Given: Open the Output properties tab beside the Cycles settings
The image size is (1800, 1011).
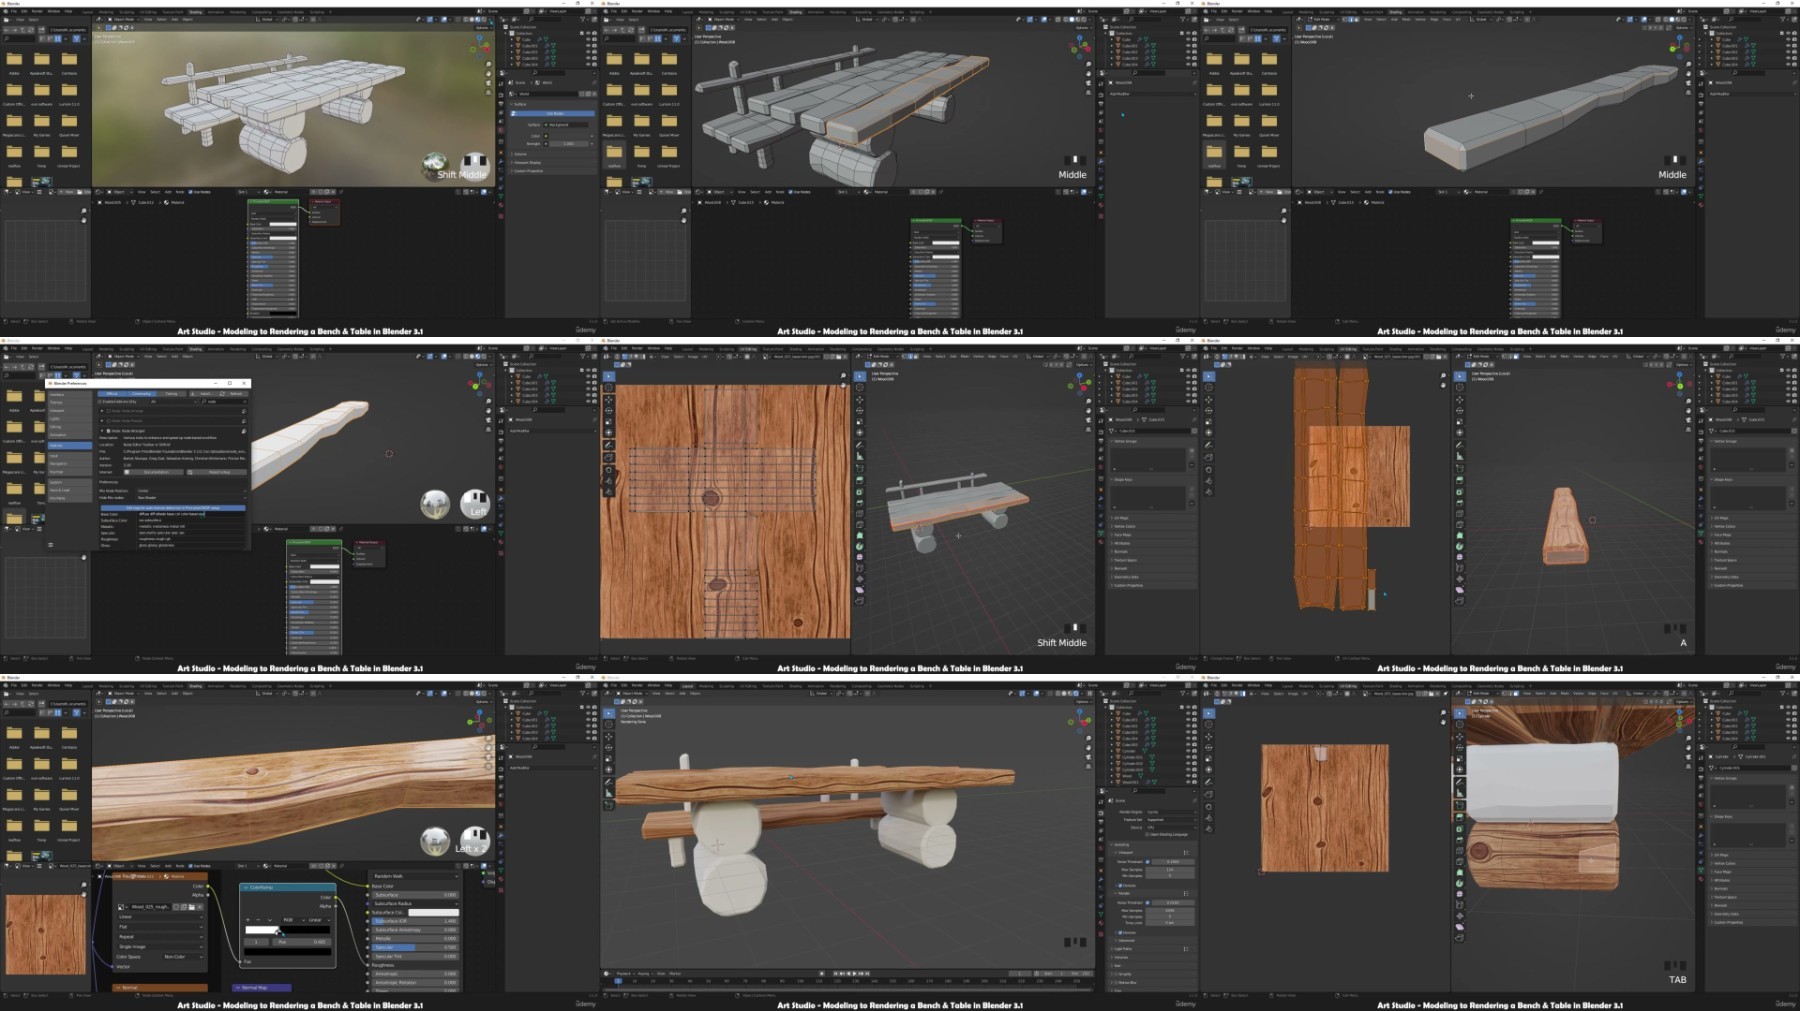Looking at the screenshot, I should 1101,822.
